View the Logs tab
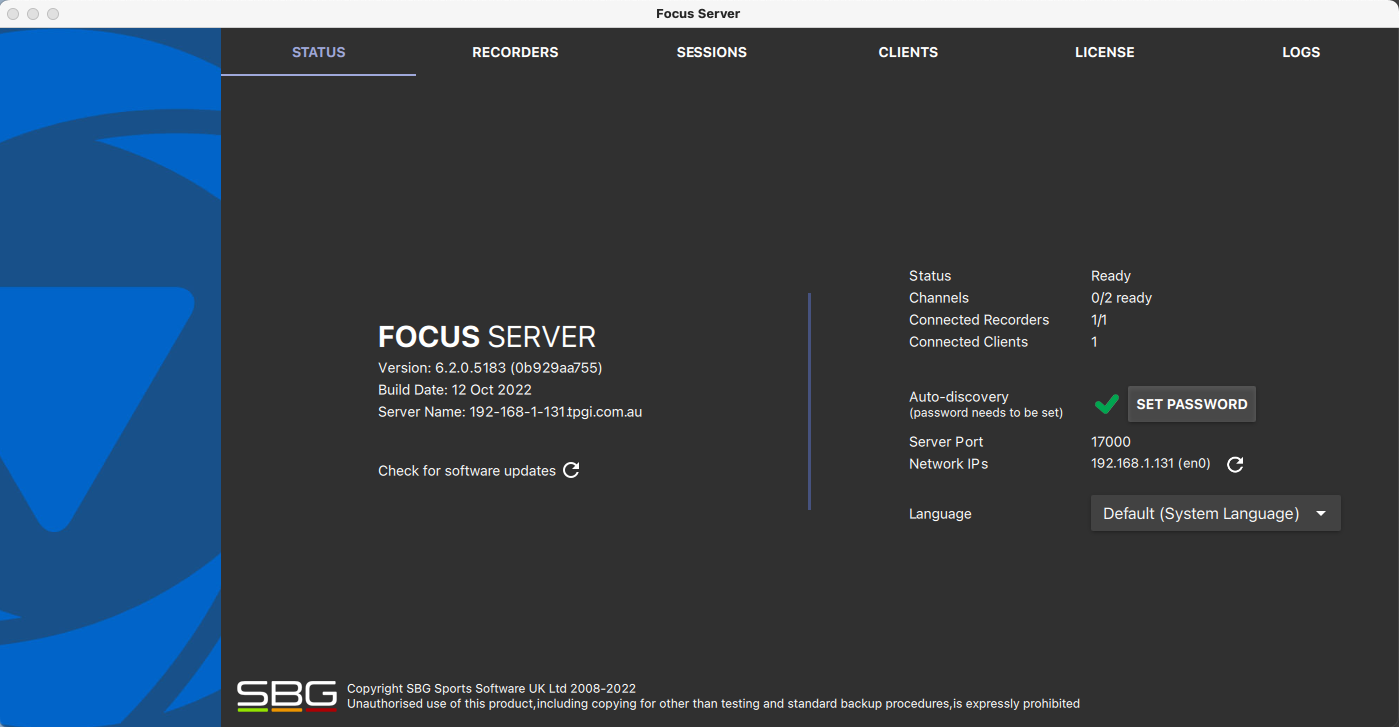Viewport: 1399px width, 727px height. point(1301,52)
